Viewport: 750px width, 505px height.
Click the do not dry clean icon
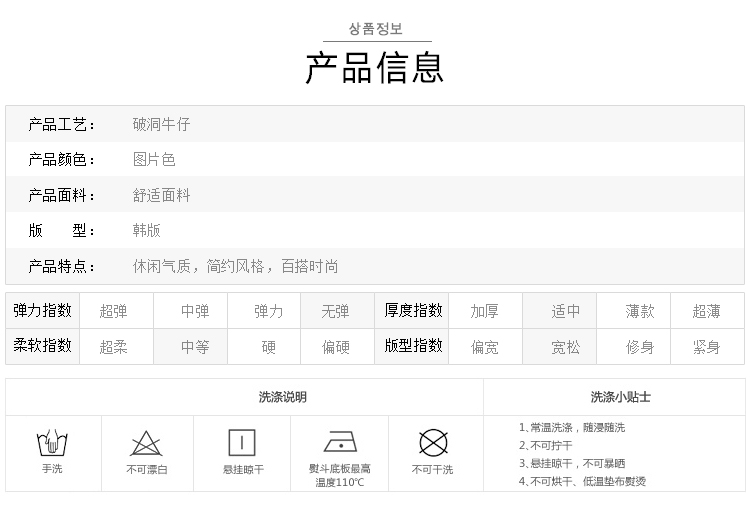coord(432,443)
